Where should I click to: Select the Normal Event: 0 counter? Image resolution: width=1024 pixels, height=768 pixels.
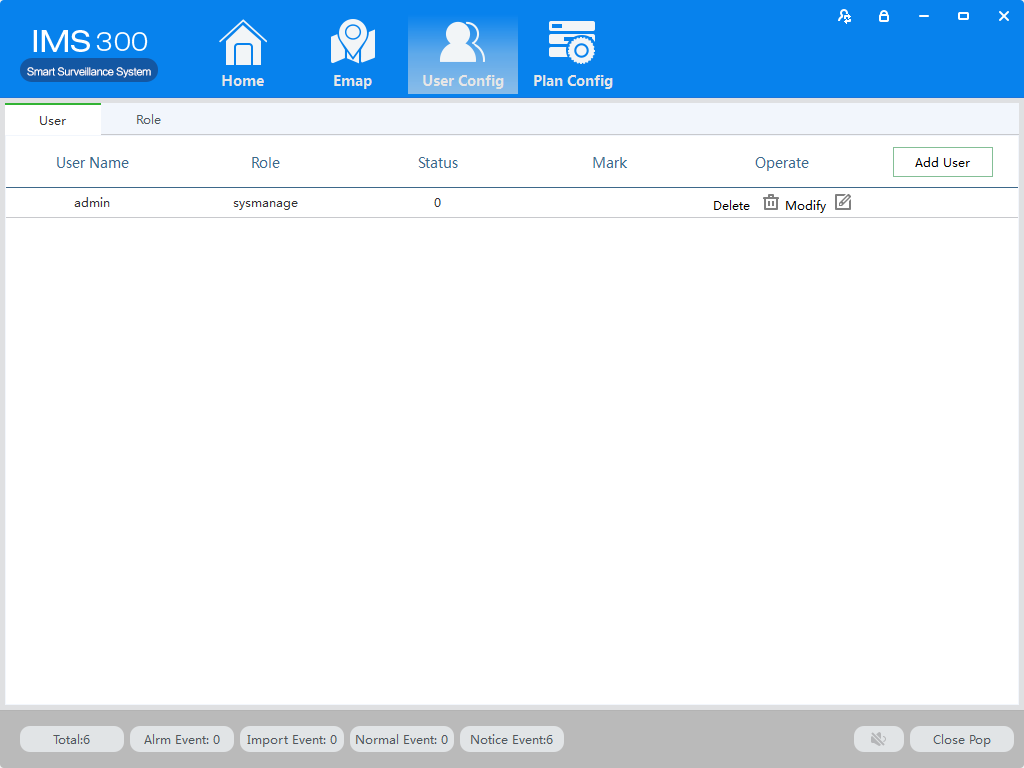tap(402, 739)
